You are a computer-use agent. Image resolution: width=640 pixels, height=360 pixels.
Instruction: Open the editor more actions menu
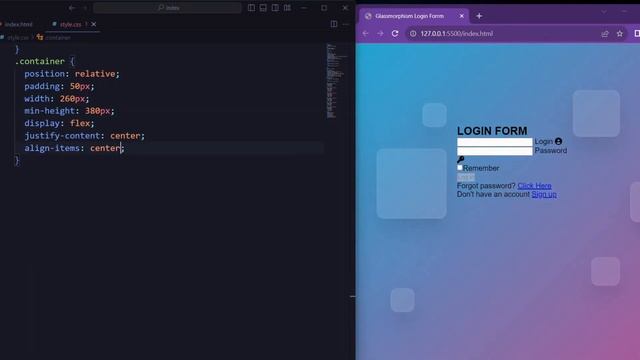[346, 24]
